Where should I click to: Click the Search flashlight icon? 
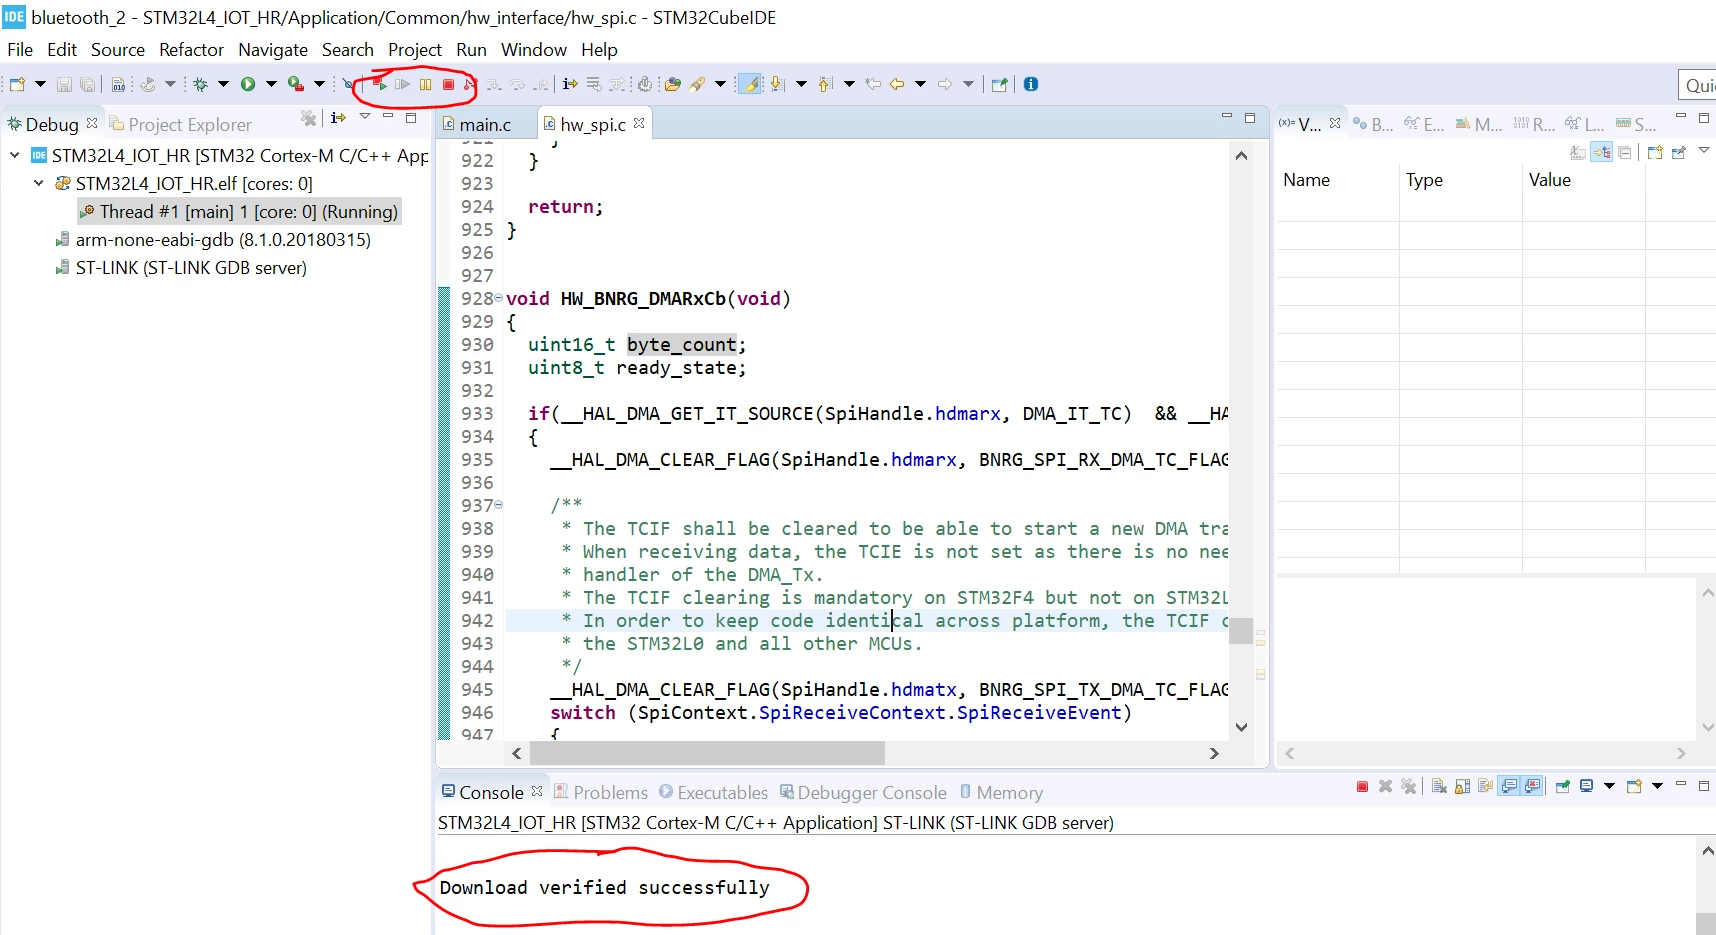coord(697,85)
